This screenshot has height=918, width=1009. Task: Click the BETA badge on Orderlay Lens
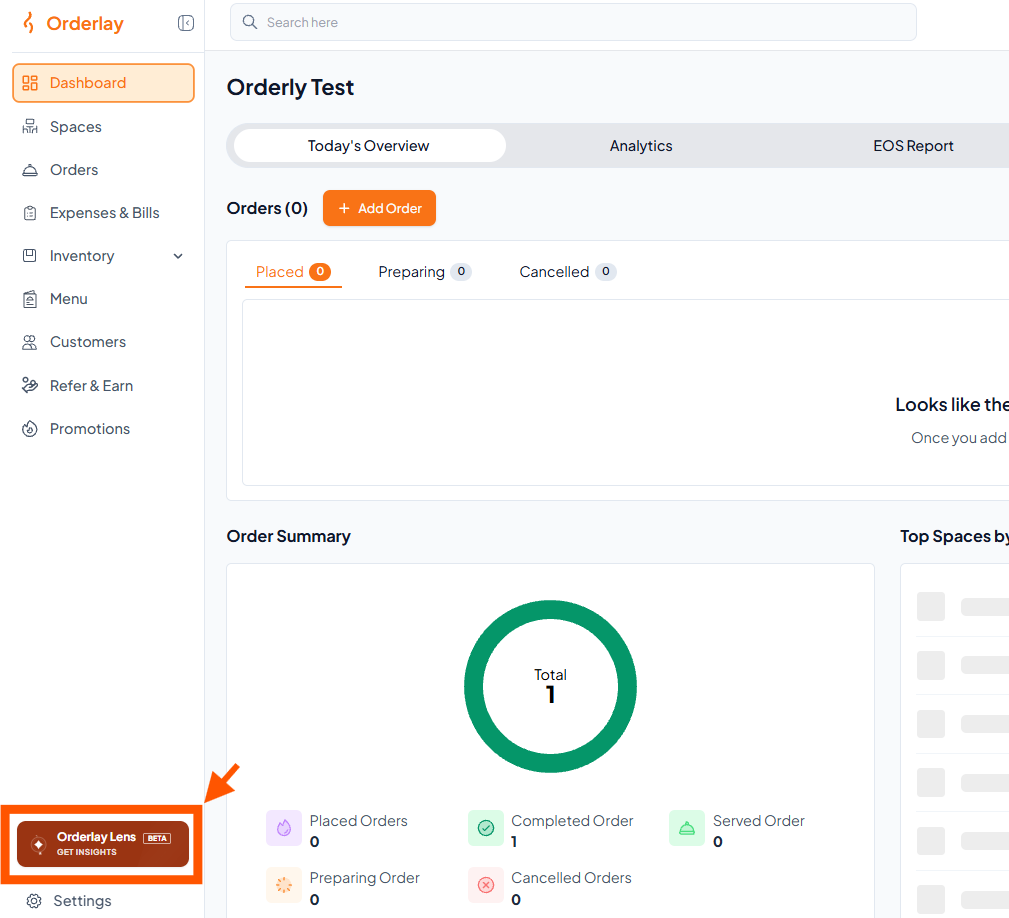coord(157,838)
